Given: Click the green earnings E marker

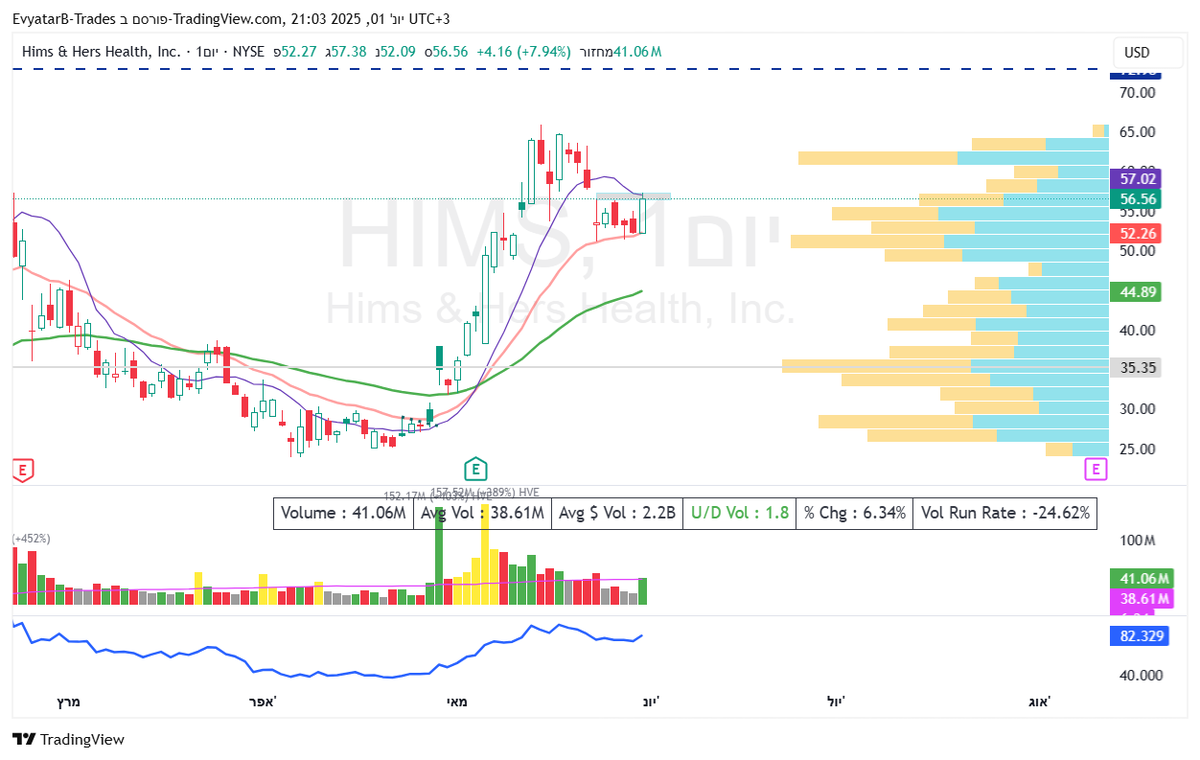Looking at the screenshot, I should (476, 469).
